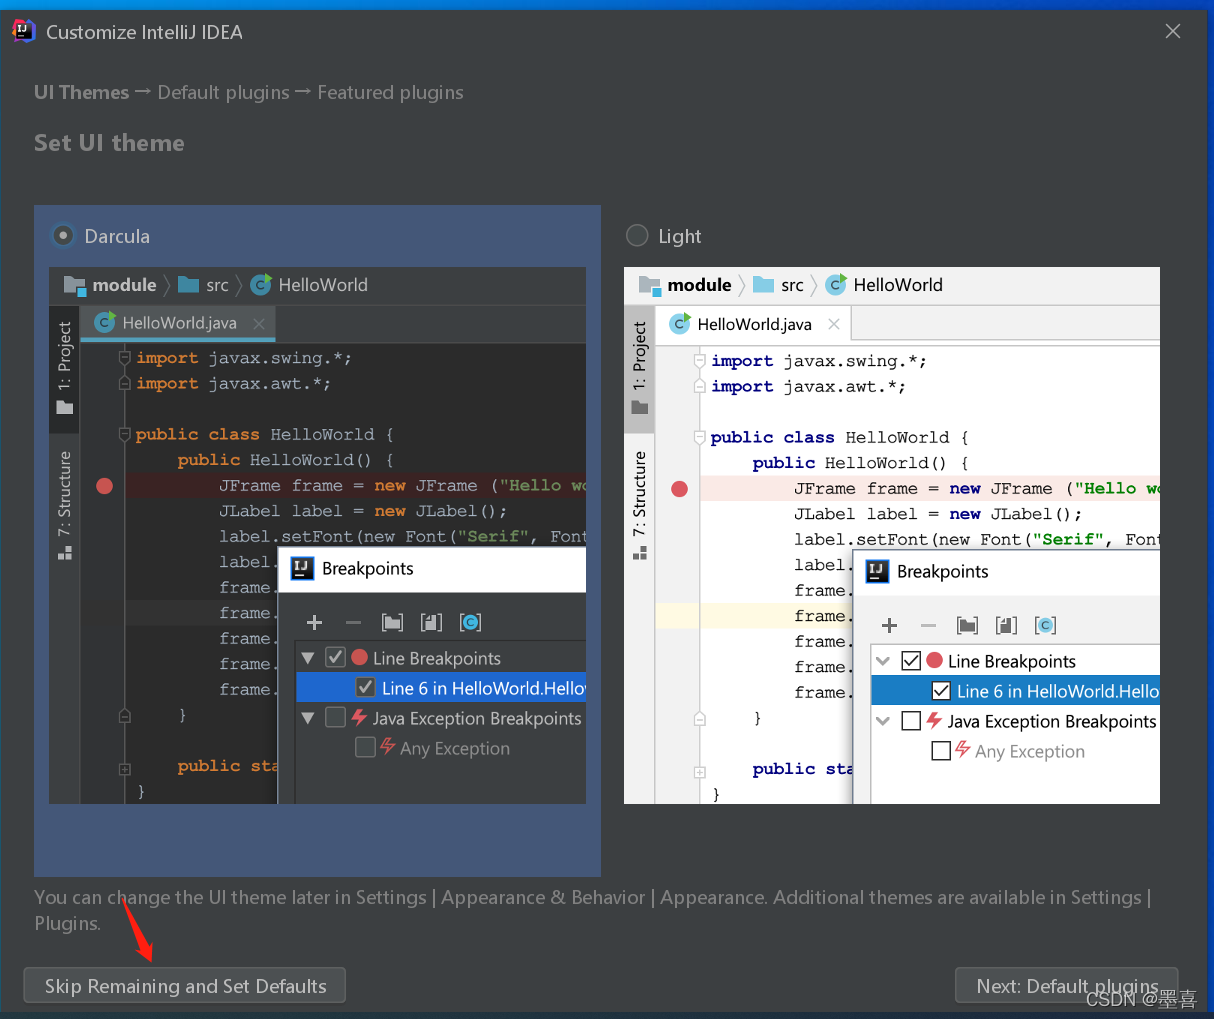
Task: Select HelloWorld.java tab in Darcula preview
Action: pos(179,323)
